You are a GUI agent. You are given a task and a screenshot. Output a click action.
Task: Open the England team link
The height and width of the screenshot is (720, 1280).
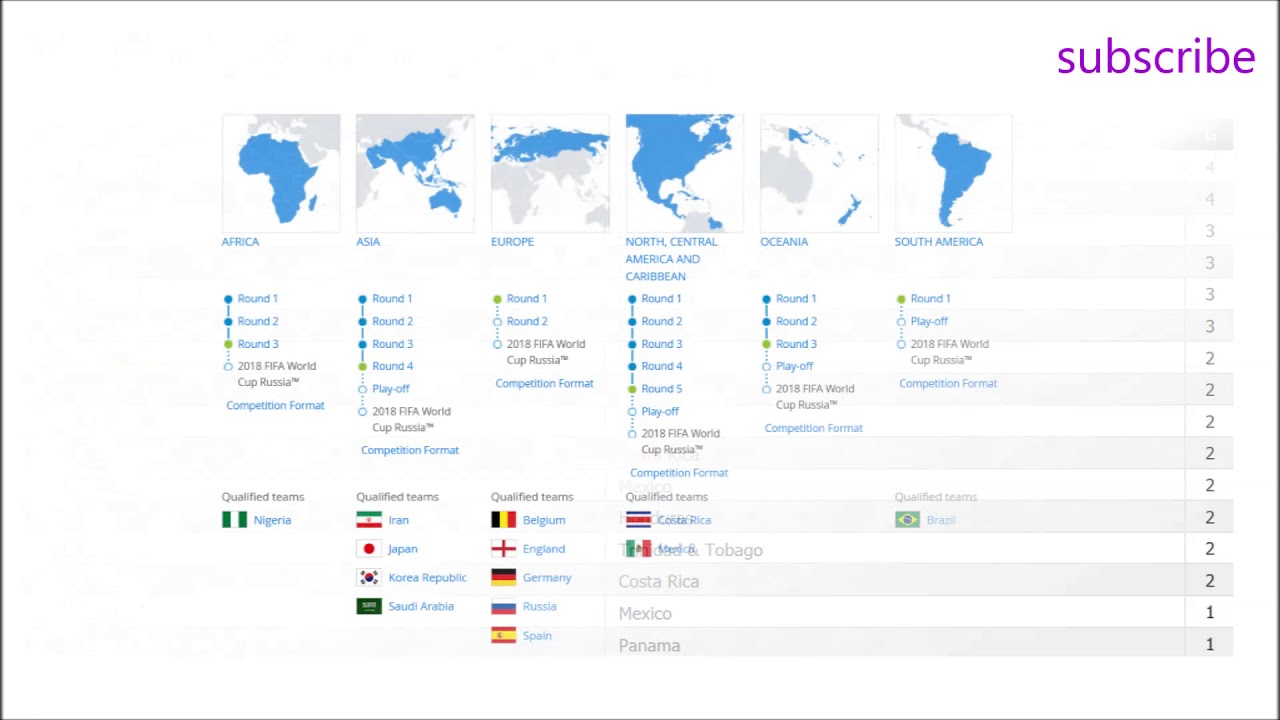[x=544, y=549]
